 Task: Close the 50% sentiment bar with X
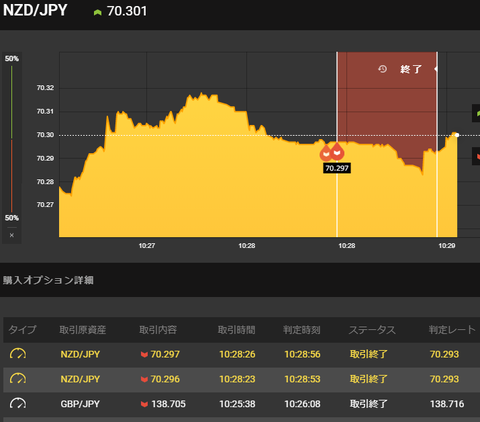12,235
